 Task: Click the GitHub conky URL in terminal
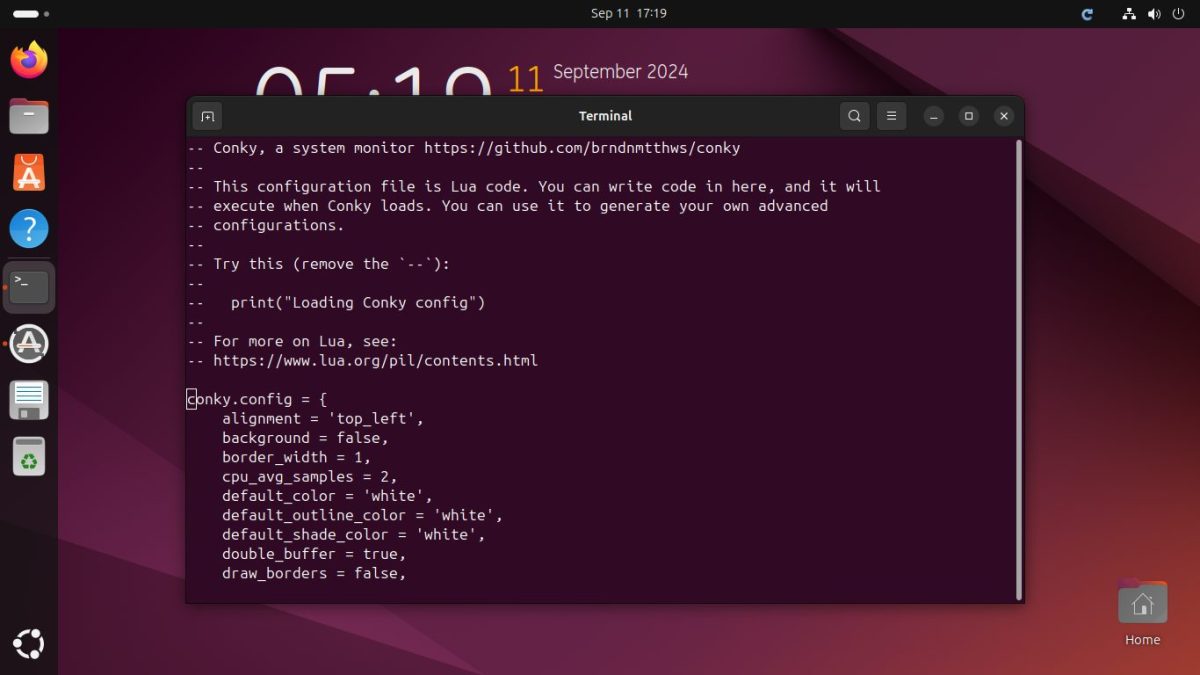582,148
